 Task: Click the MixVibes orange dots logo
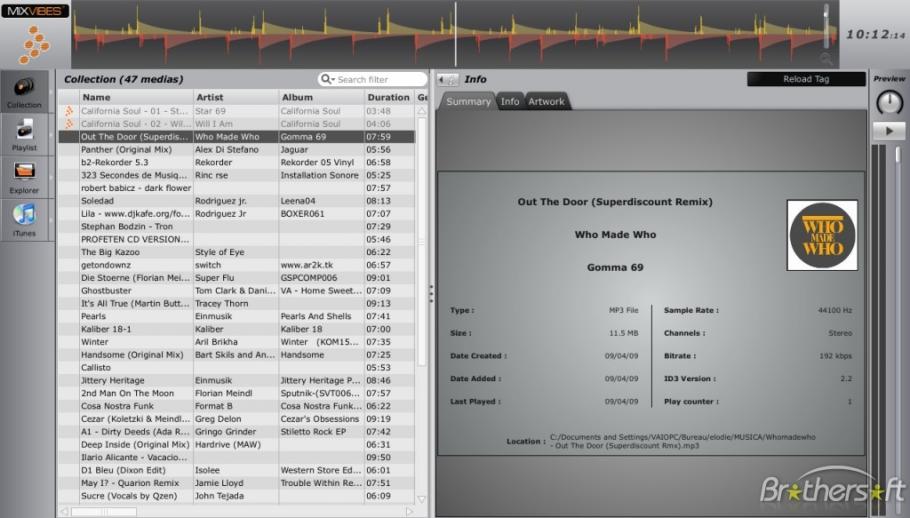34,45
